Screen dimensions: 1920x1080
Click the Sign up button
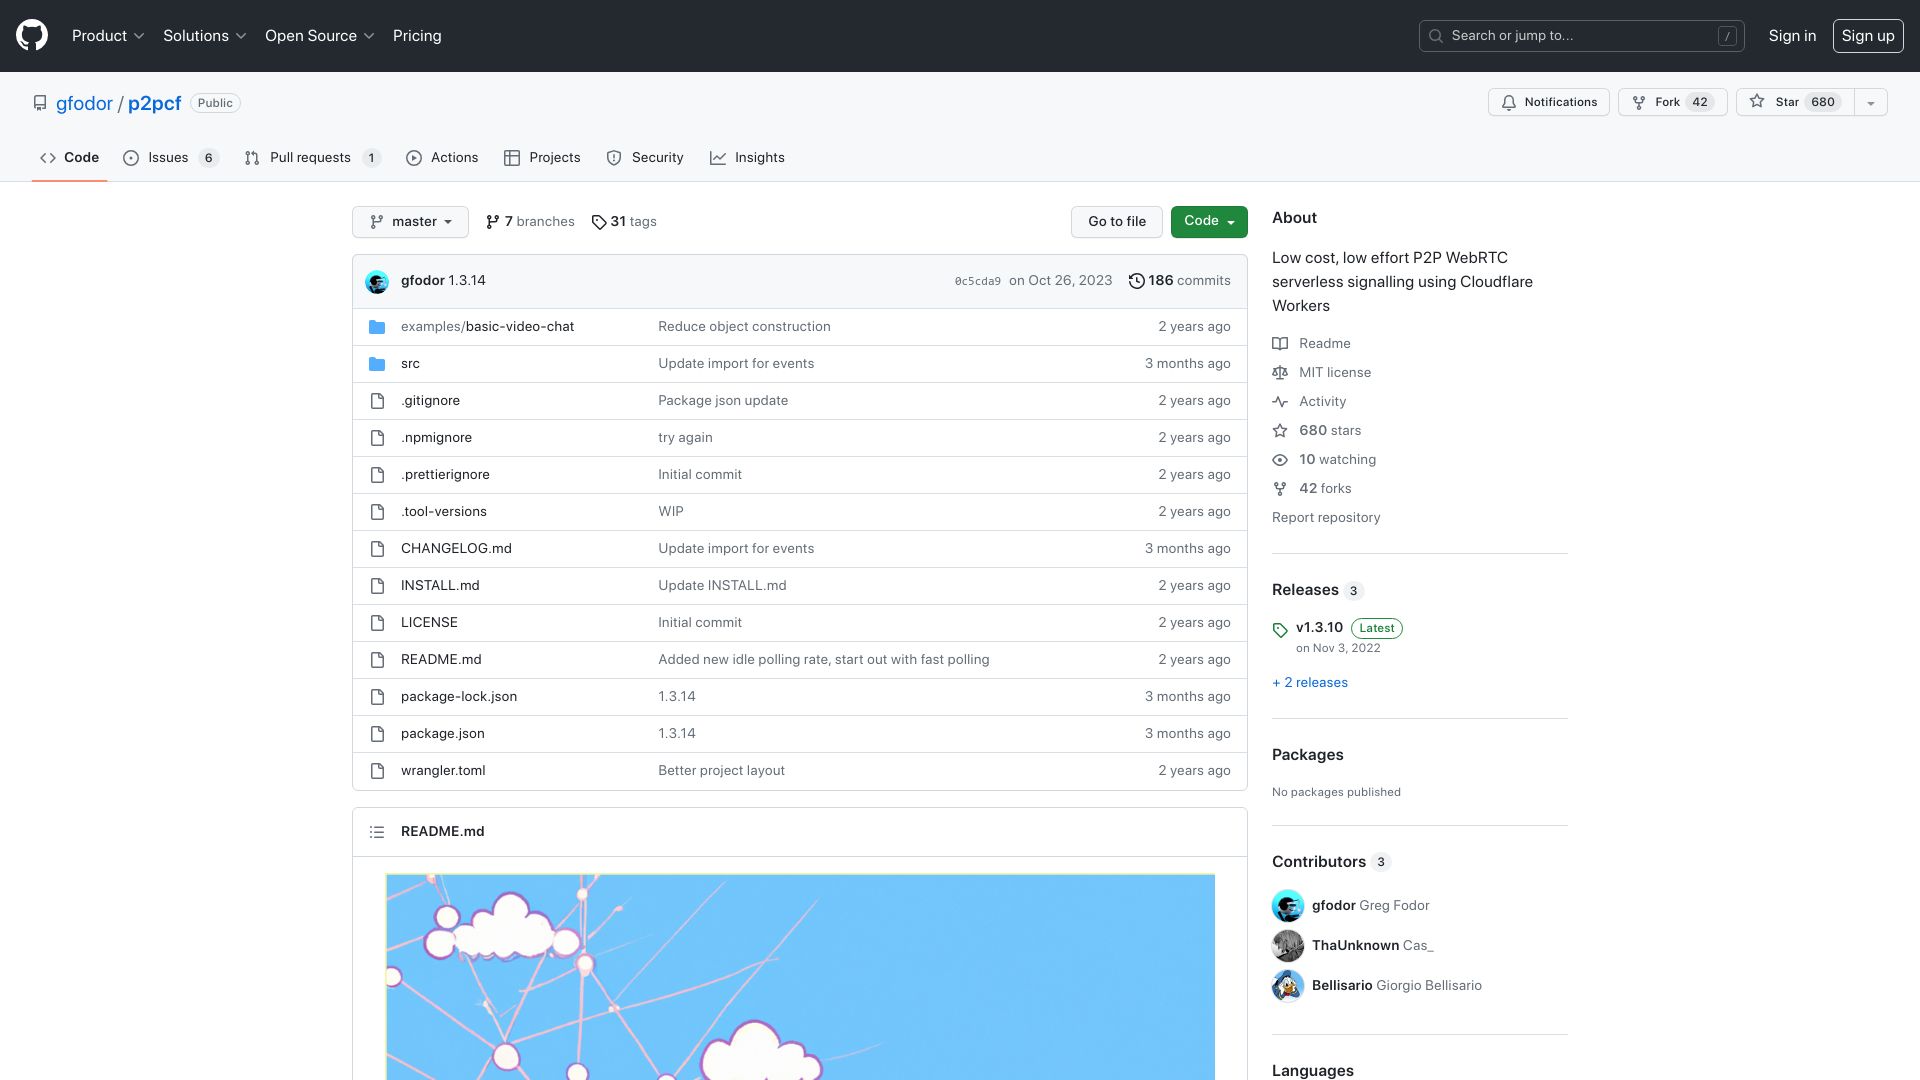click(1868, 36)
